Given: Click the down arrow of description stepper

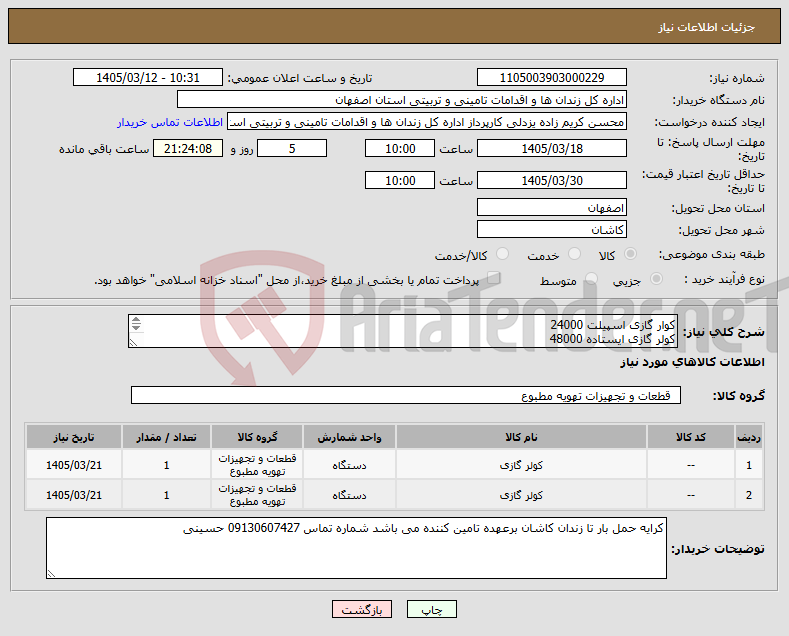Looking at the screenshot, I should coord(136,327).
